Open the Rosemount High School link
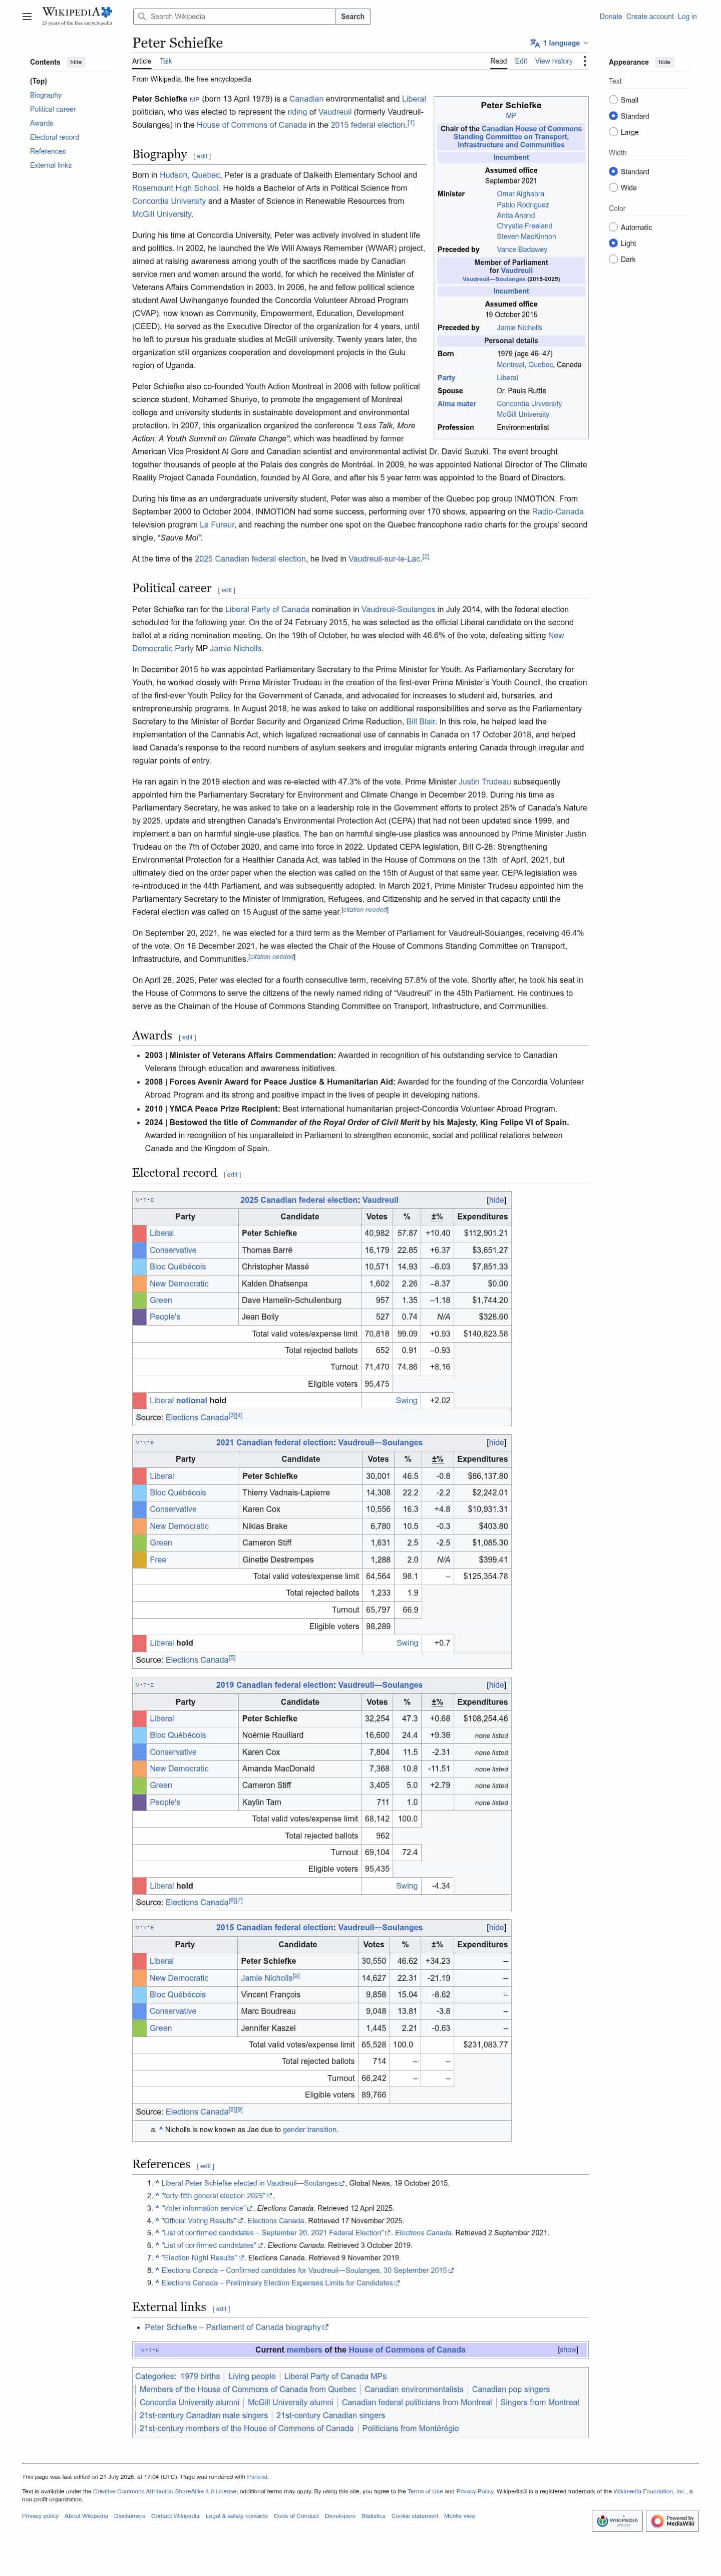This screenshot has height=2576, width=721. 175,188
